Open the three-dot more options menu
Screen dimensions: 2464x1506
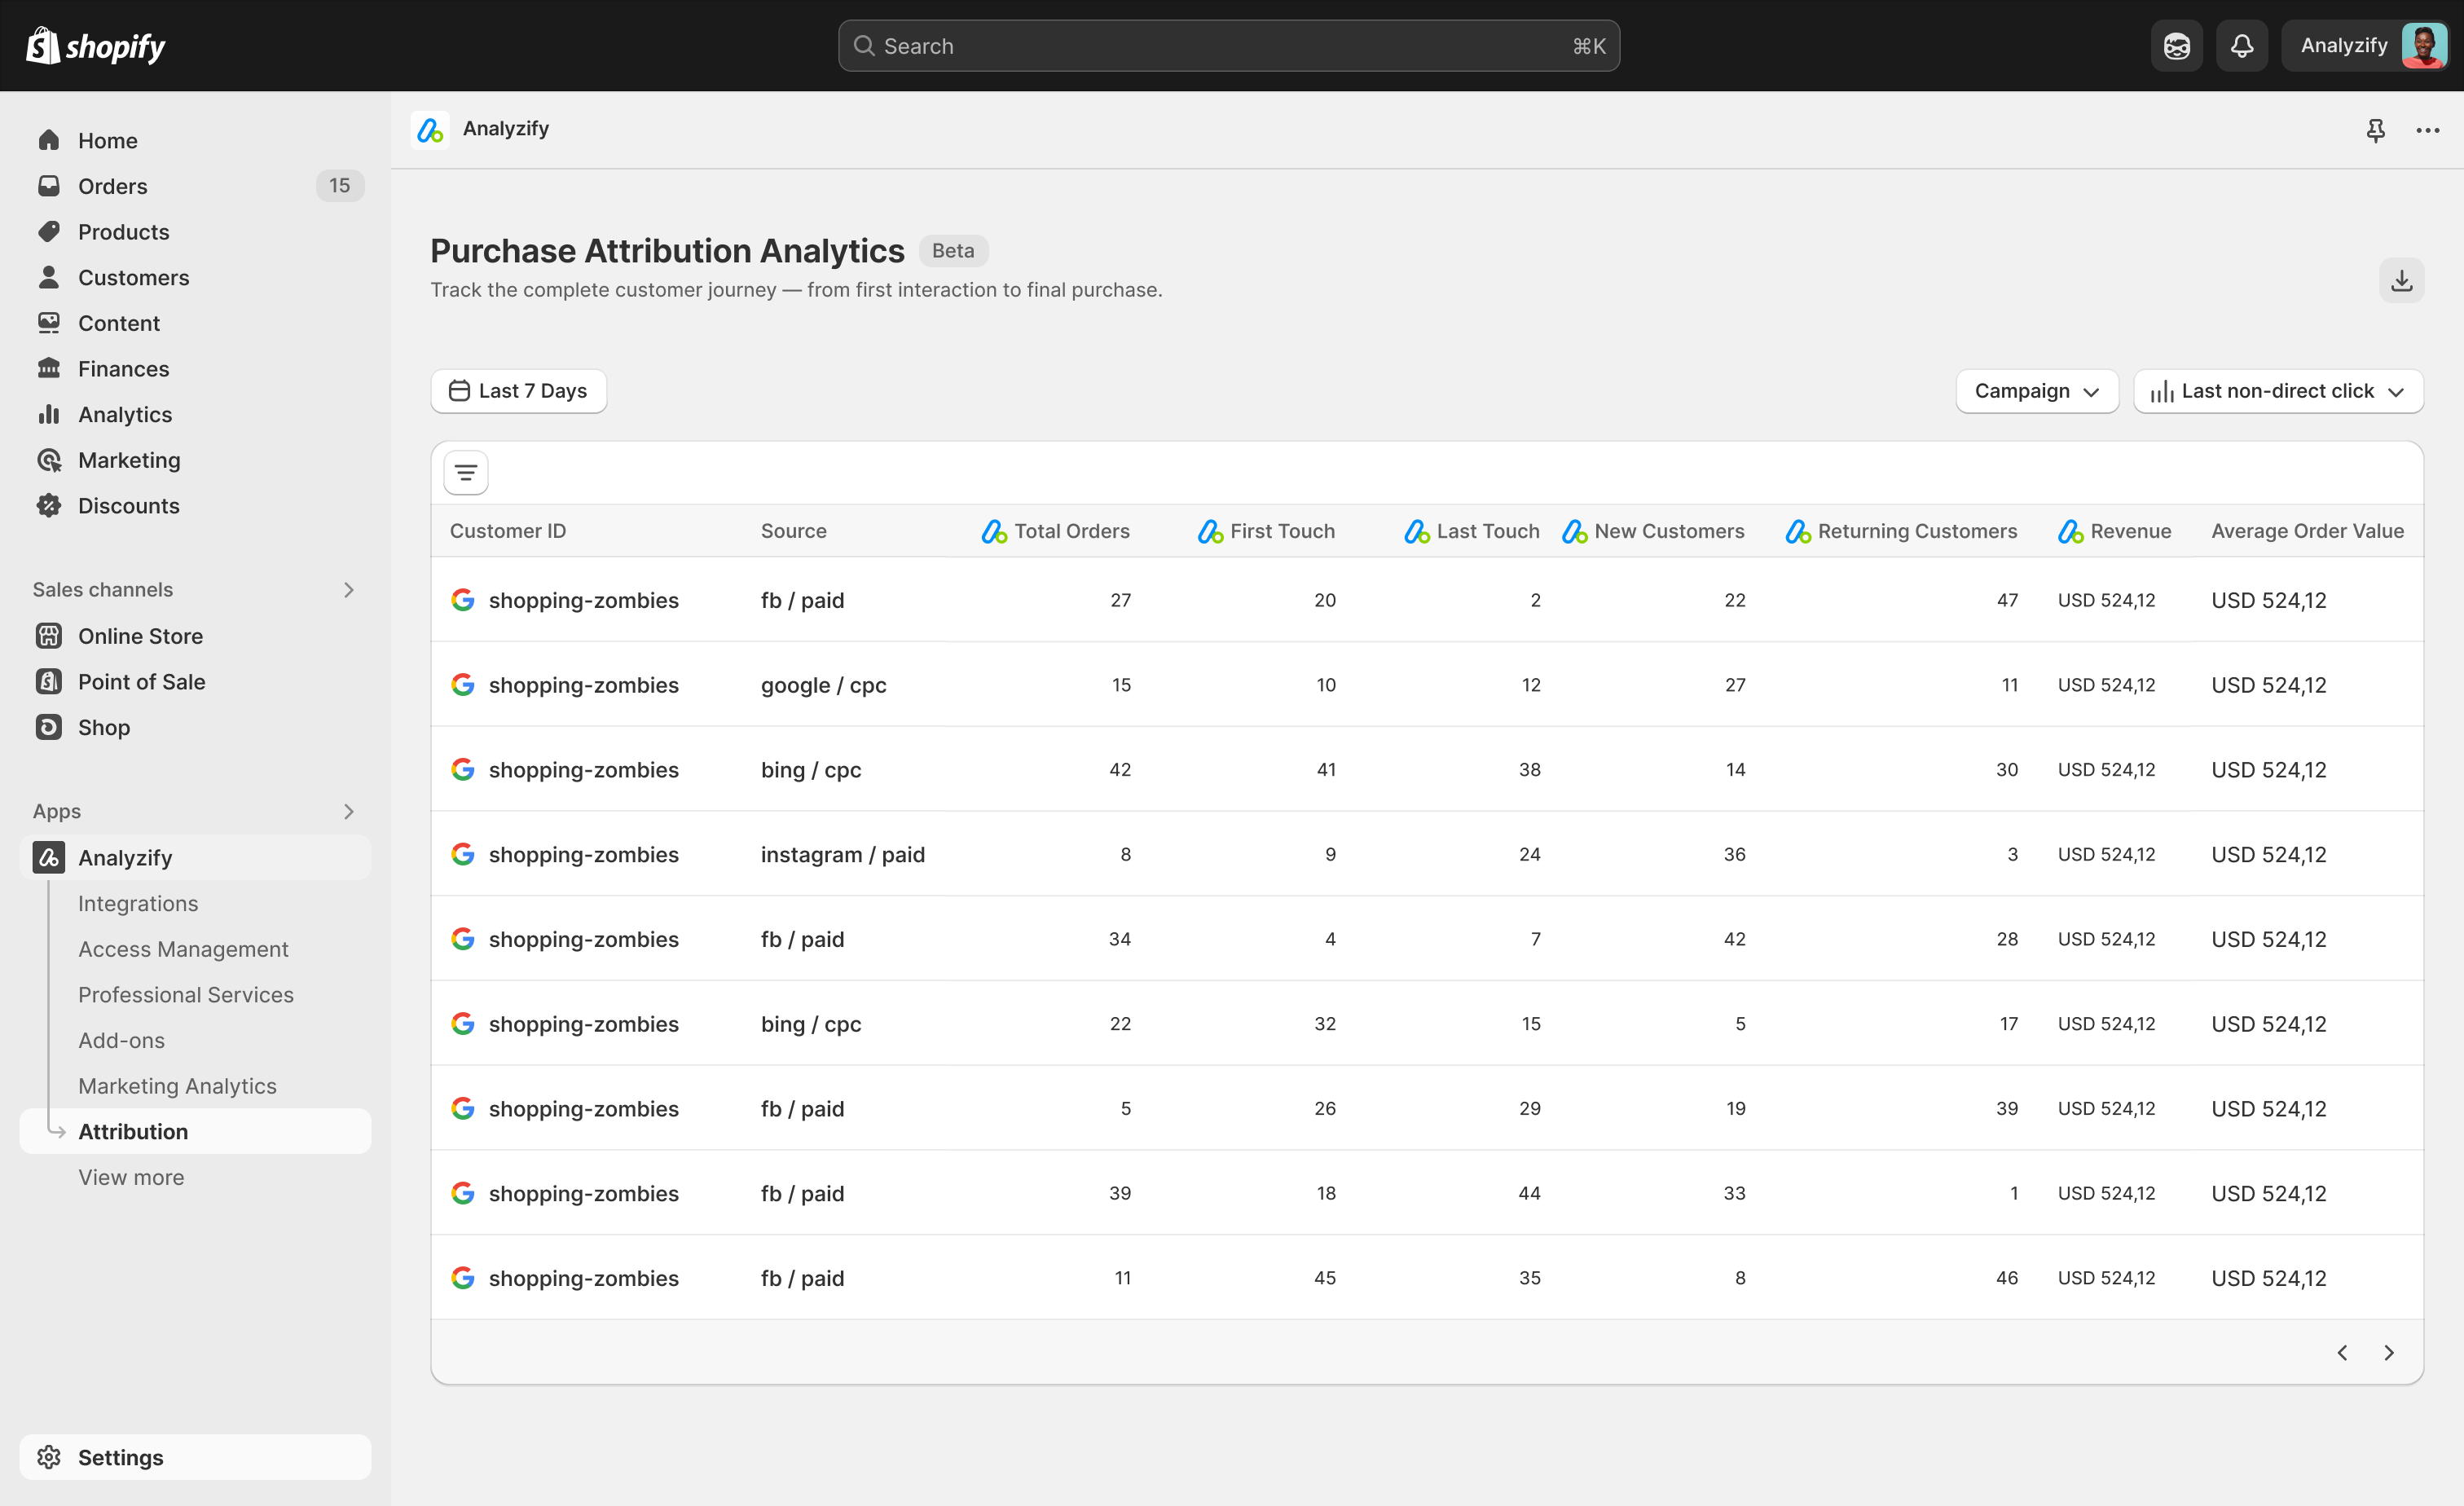tap(2427, 130)
